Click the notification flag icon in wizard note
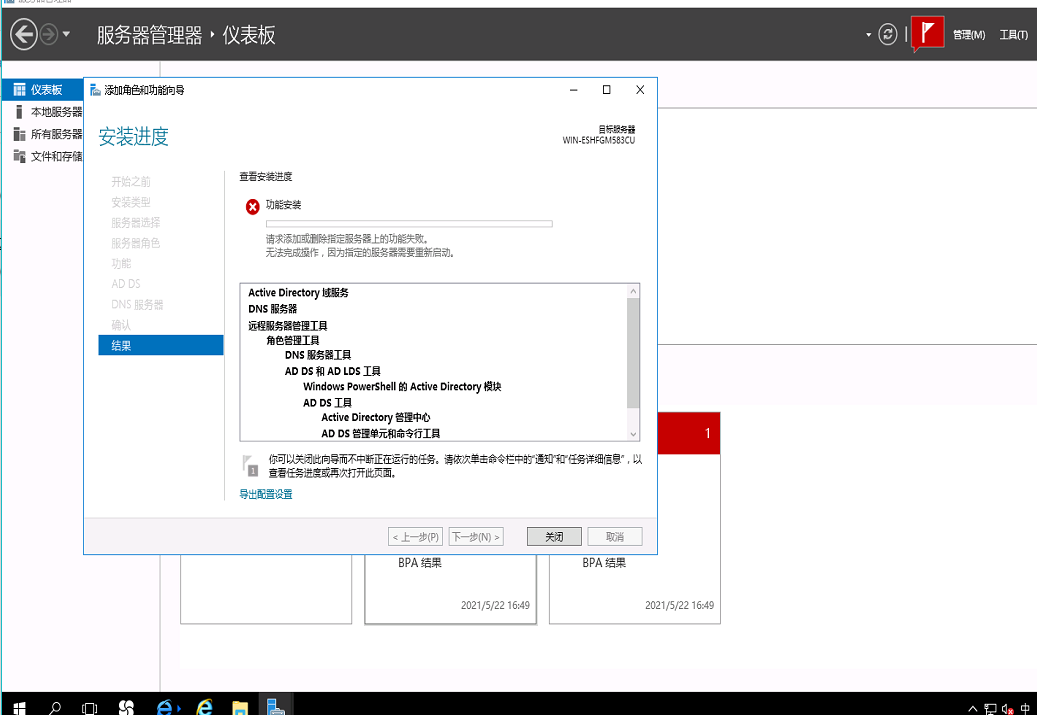This screenshot has height=715, width=1037. pos(249,466)
